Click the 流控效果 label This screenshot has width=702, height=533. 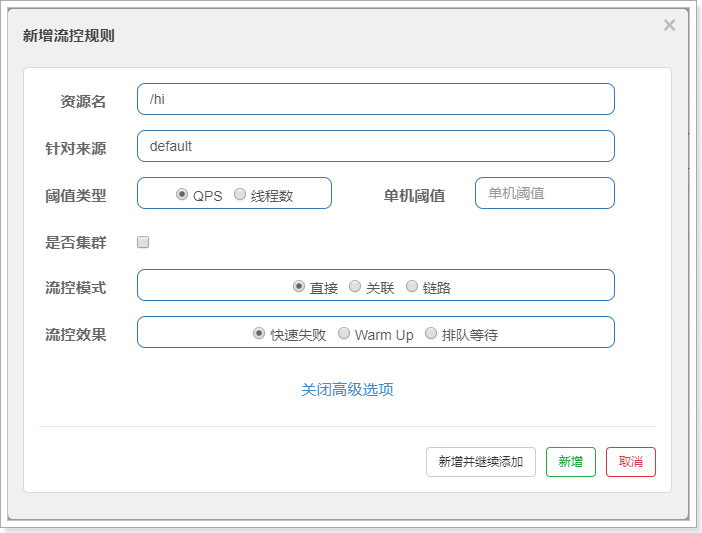(x=76, y=335)
